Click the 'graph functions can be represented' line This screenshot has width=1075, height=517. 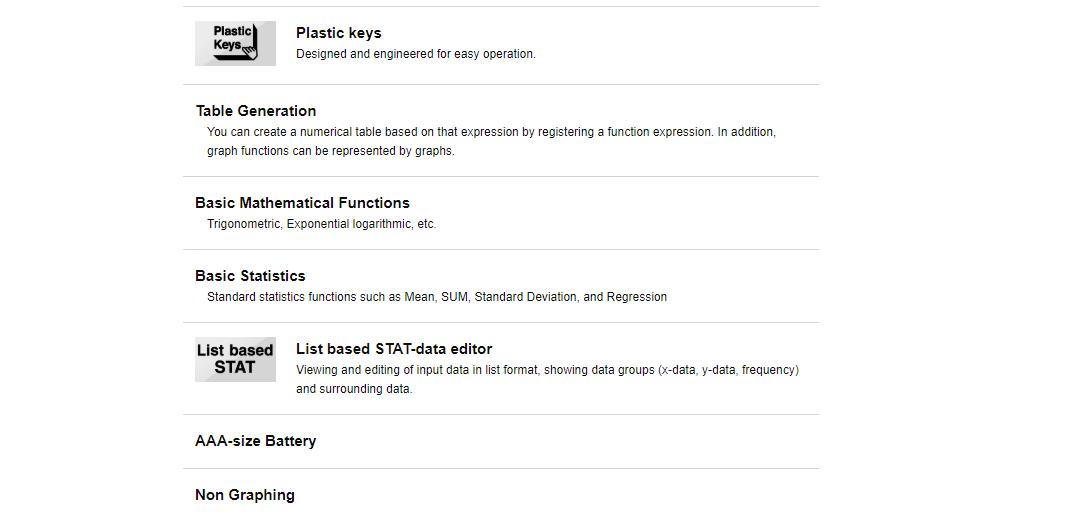330,151
